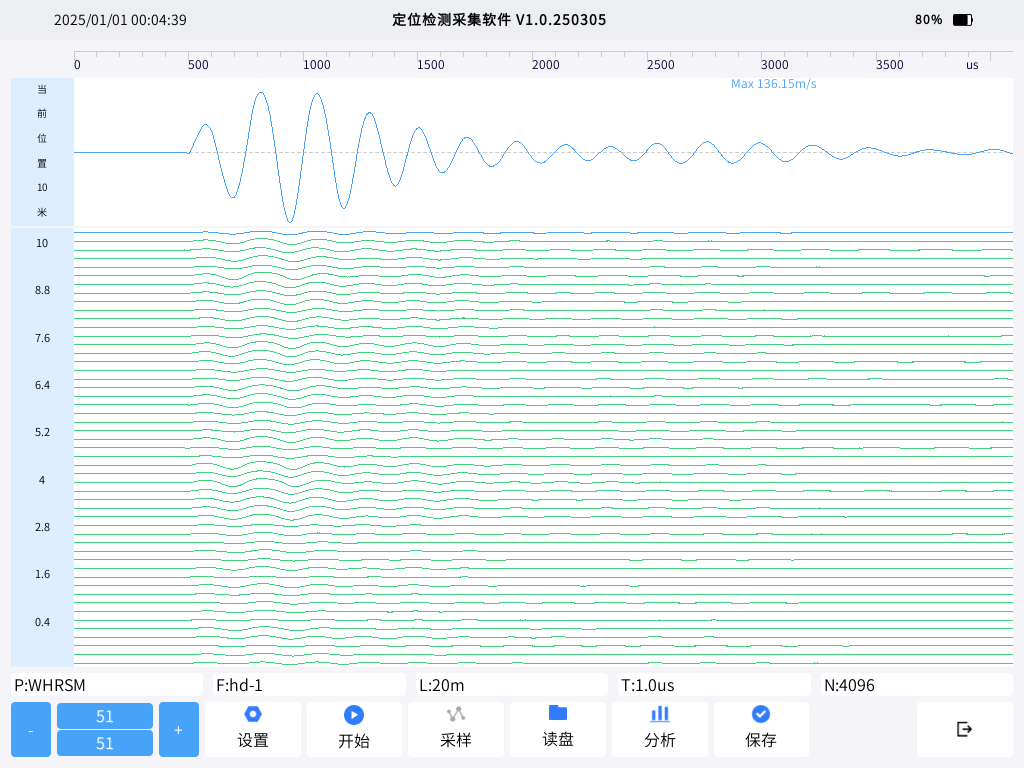Click the Max 136.15m/s label

coord(773,84)
